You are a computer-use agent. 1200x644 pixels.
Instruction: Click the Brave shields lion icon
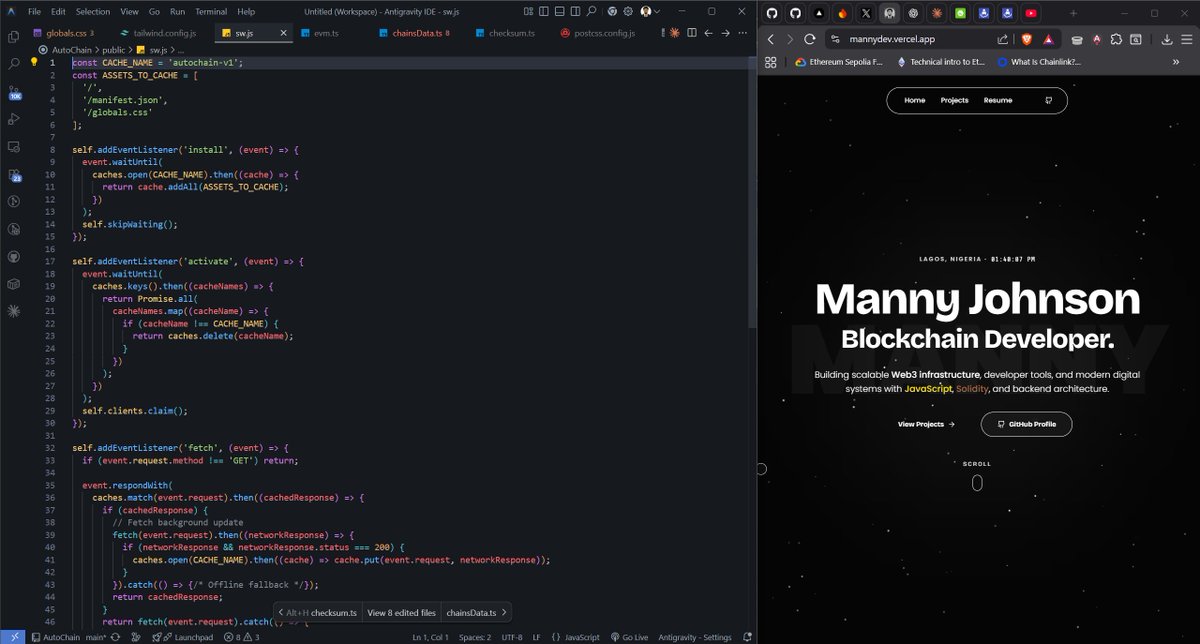pos(1028,39)
